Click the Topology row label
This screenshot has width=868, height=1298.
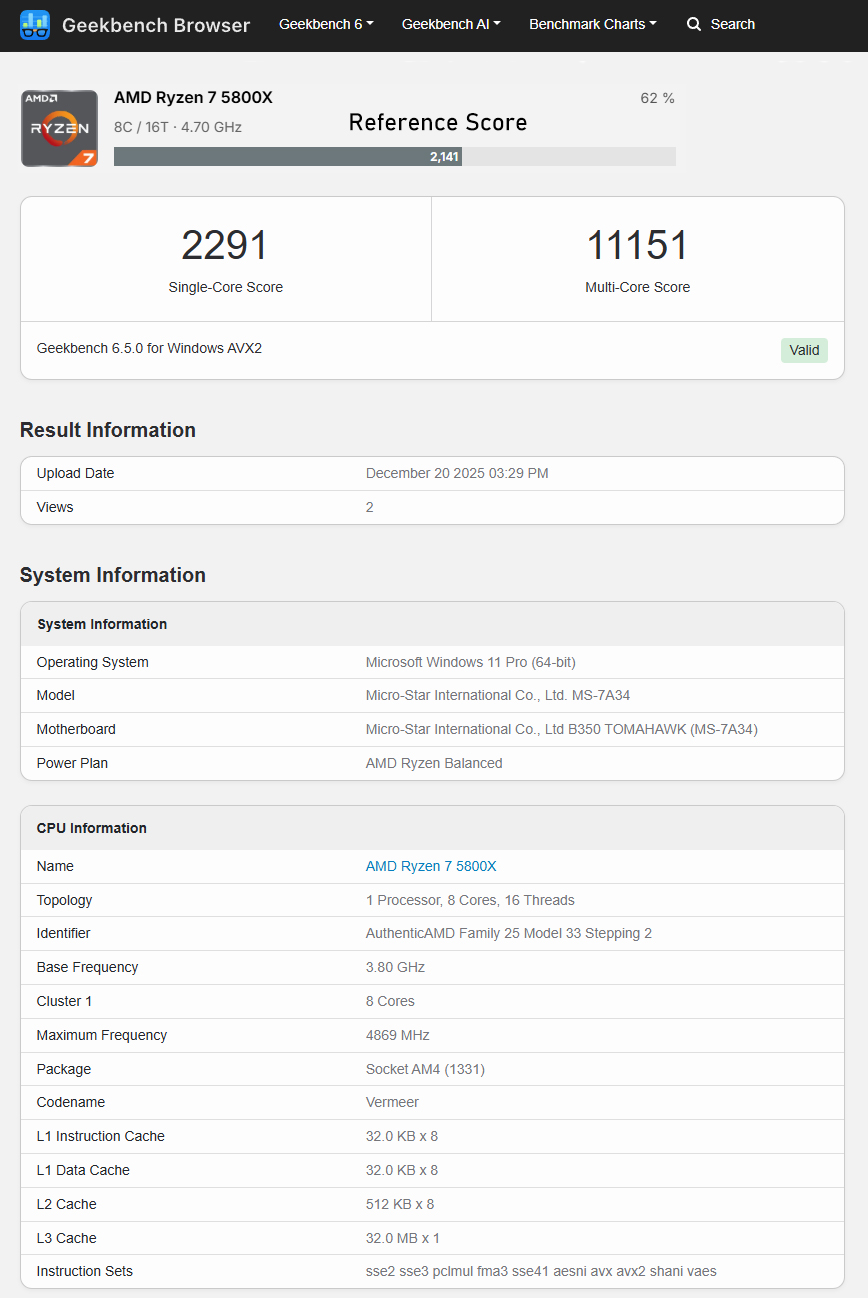point(65,900)
